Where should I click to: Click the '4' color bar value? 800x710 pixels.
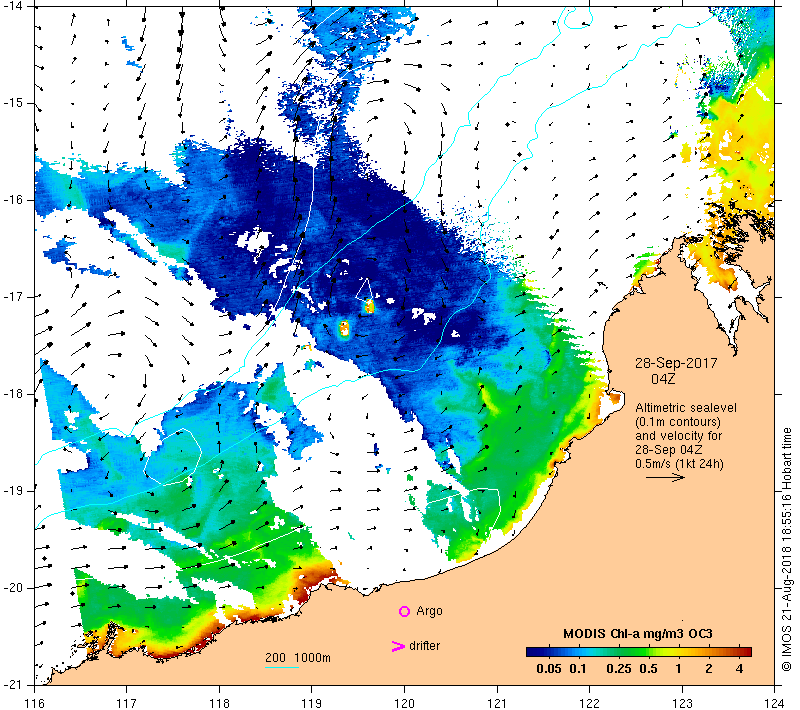point(739,669)
